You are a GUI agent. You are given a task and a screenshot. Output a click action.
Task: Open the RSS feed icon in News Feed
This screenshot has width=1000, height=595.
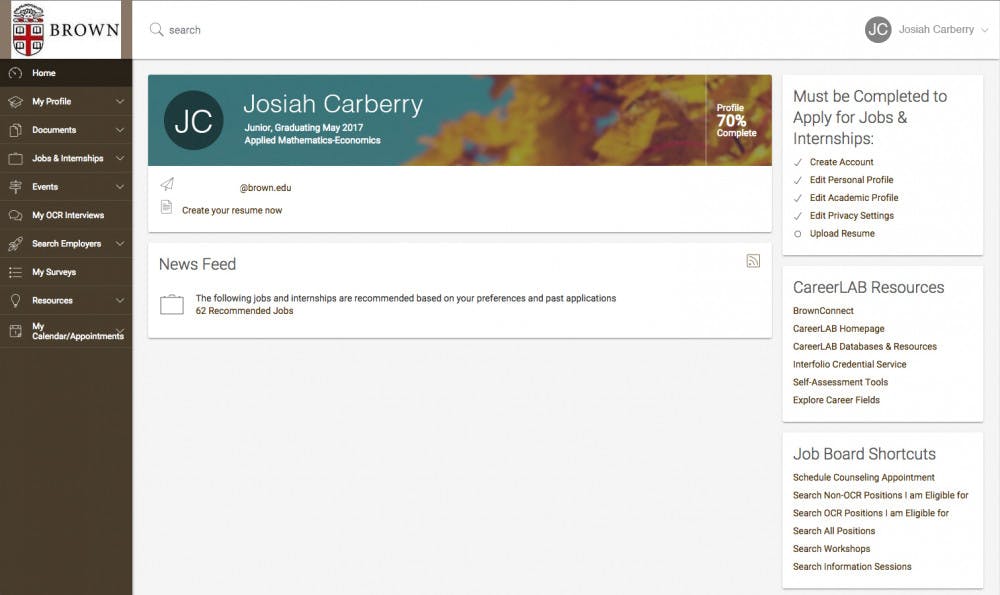tap(754, 260)
